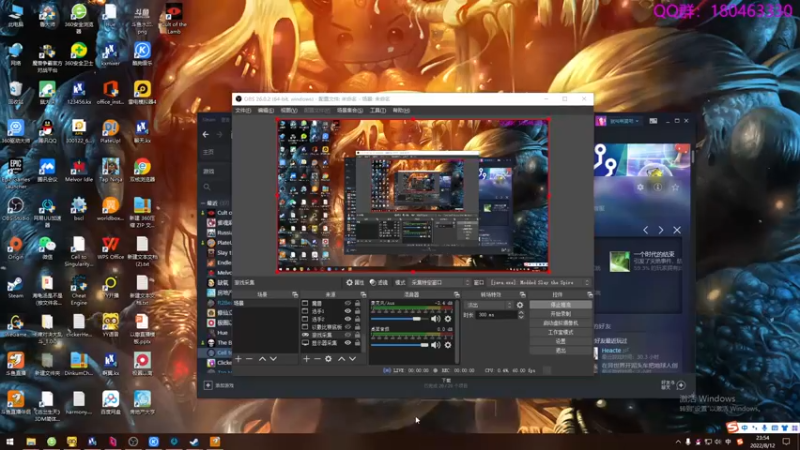Open the Epic Games Launcher desktop icon

[15, 173]
